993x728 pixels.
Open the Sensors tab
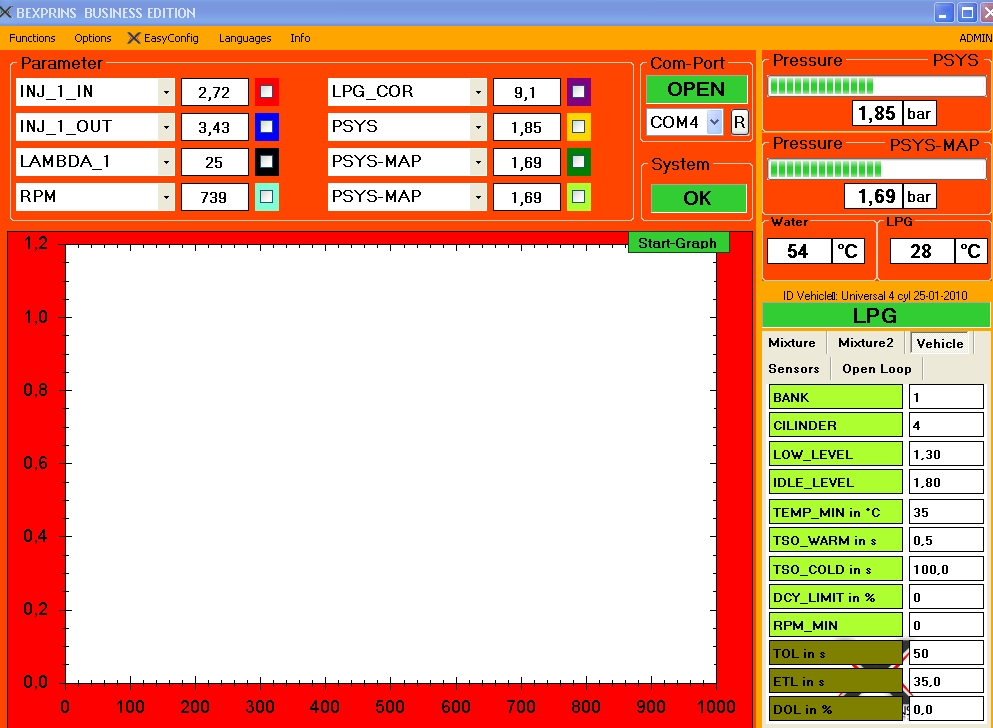[x=794, y=369]
